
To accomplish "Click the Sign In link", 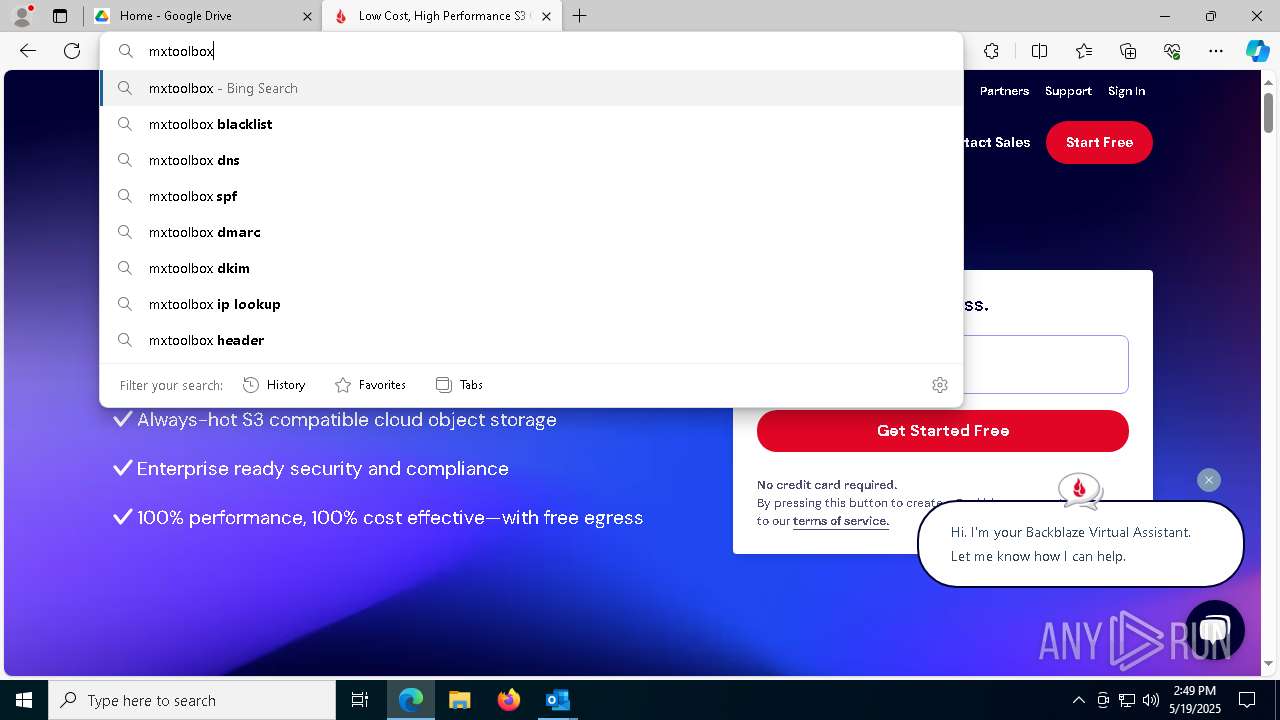I will click(x=1126, y=91).
